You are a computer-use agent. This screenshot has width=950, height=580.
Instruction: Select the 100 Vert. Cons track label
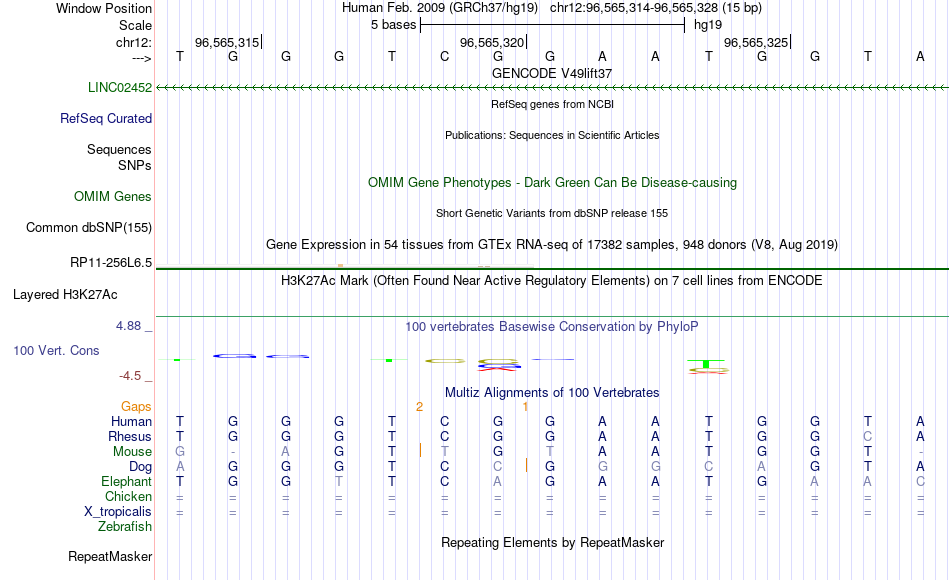coord(56,350)
